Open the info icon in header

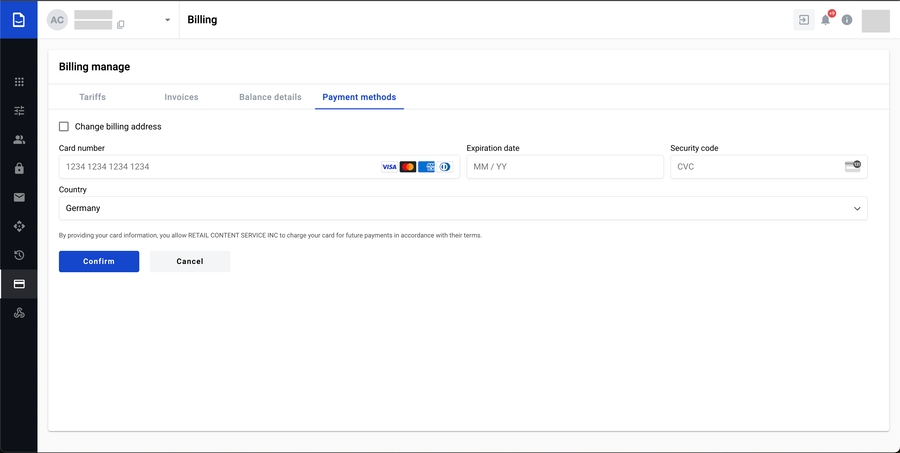click(x=847, y=20)
